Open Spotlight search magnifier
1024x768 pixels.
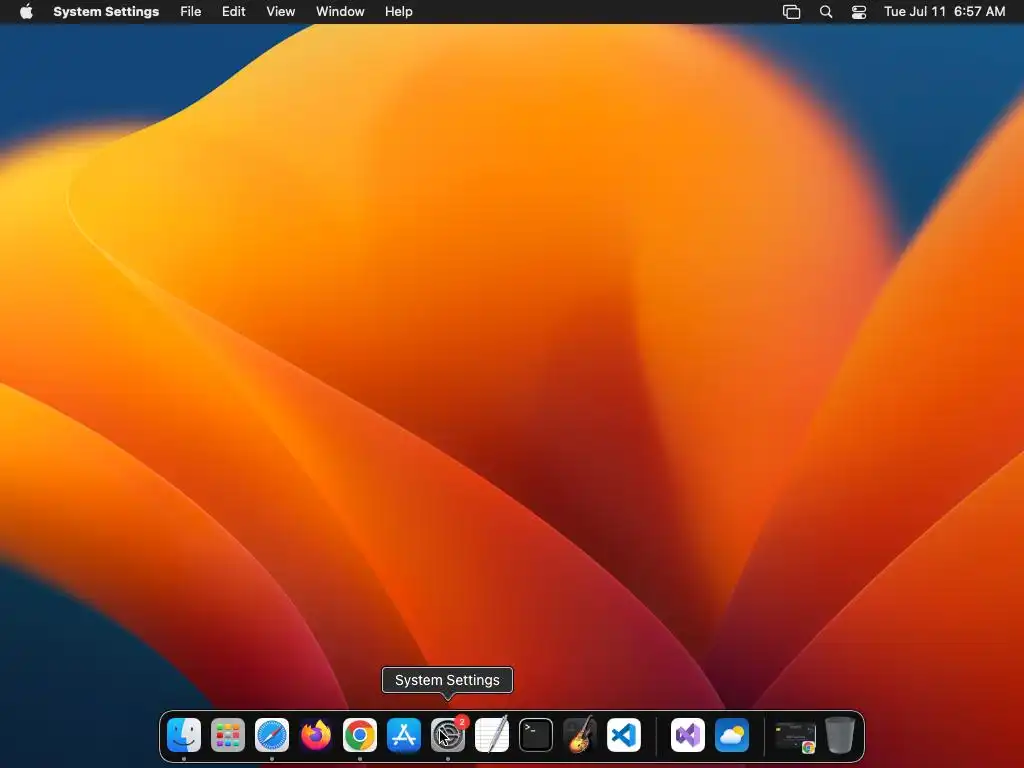tap(825, 12)
